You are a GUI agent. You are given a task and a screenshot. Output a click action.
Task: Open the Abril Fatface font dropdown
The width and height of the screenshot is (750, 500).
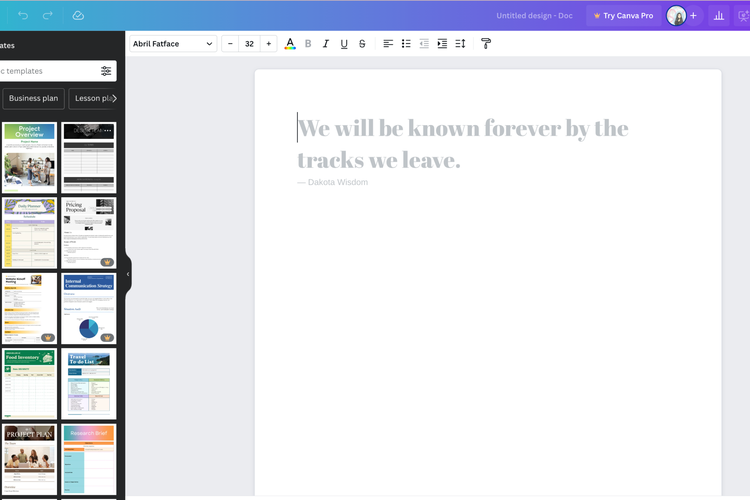coord(173,44)
